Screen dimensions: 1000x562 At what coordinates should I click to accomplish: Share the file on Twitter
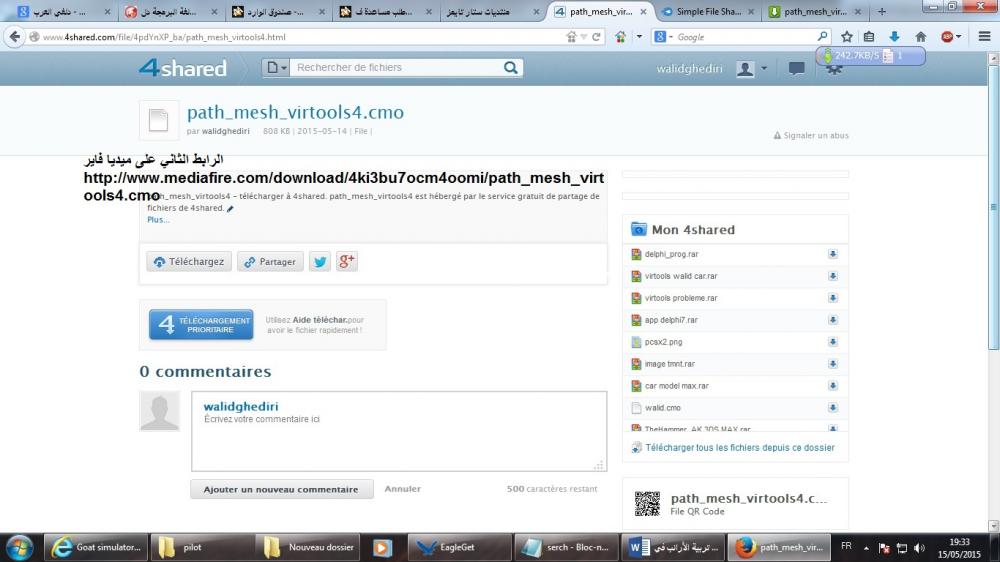pyautogui.click(x=320, y=262)
